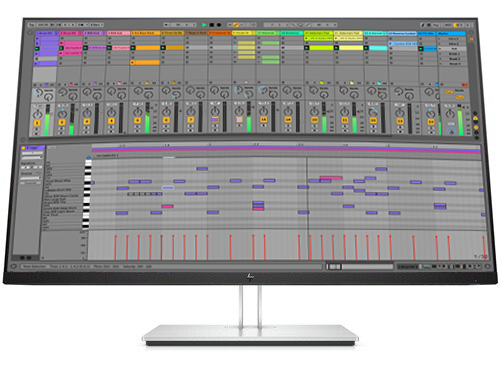Fold the pink track 2 group
Screen dimensions: 500x367
[80, 33]
